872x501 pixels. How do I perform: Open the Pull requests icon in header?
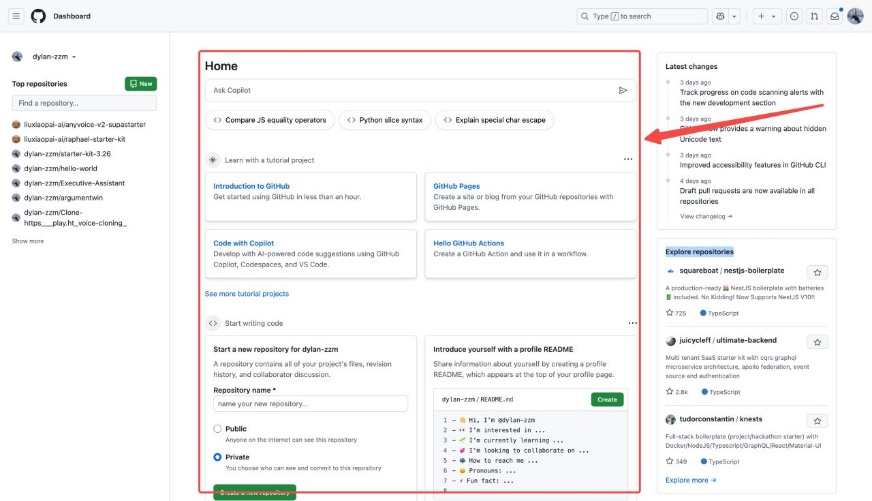pos(814,16)
